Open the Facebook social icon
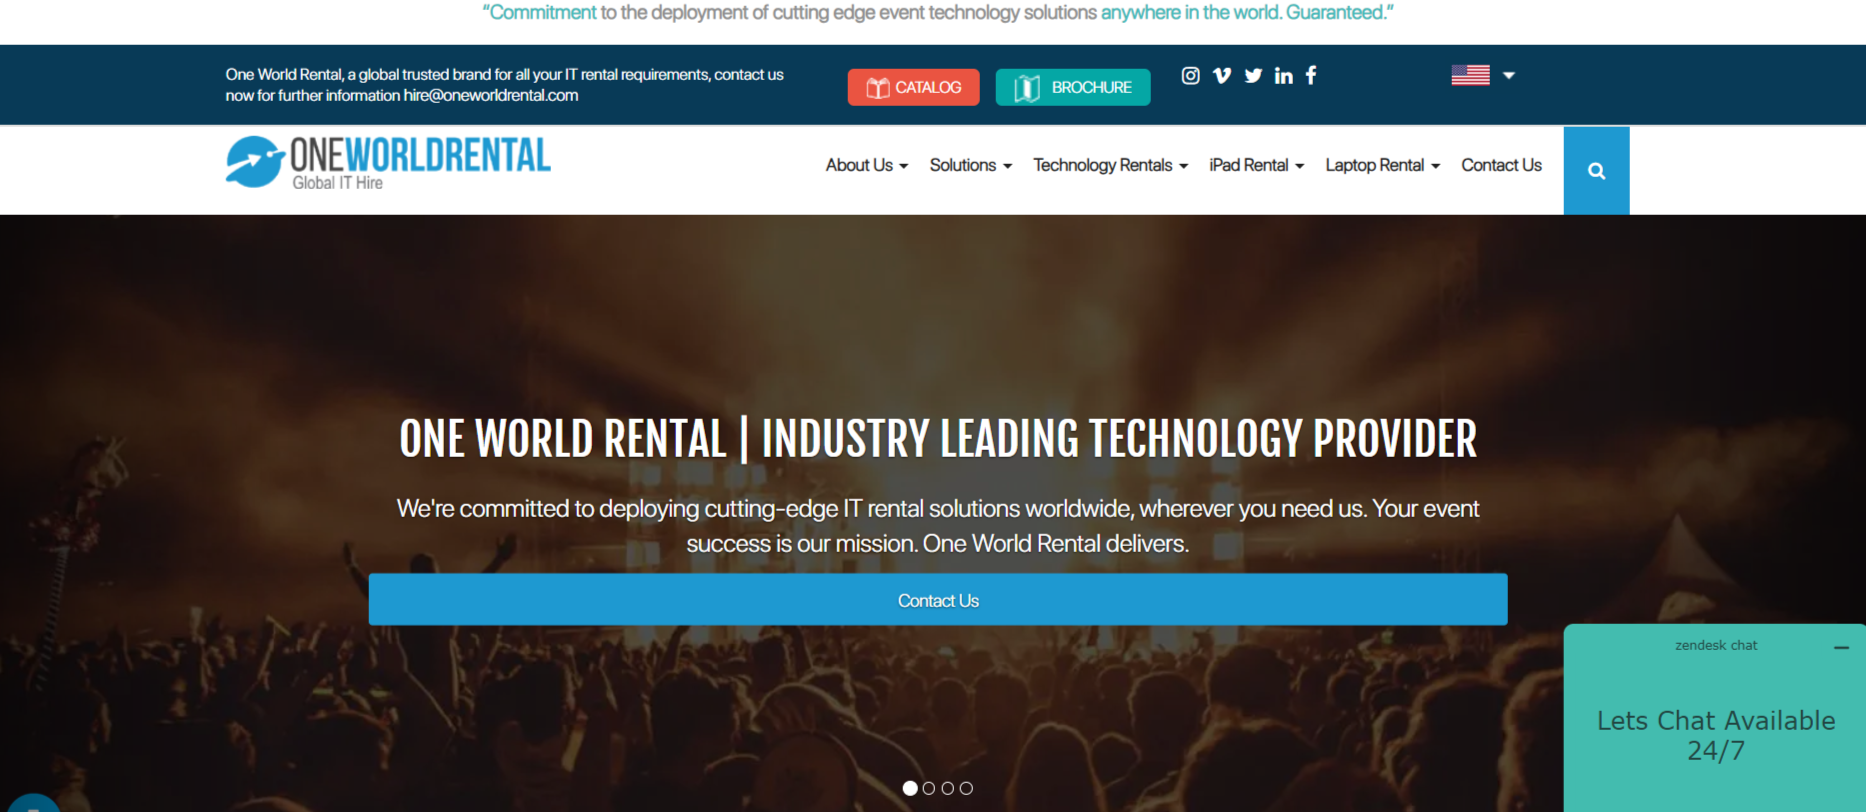 point(1311,75)
